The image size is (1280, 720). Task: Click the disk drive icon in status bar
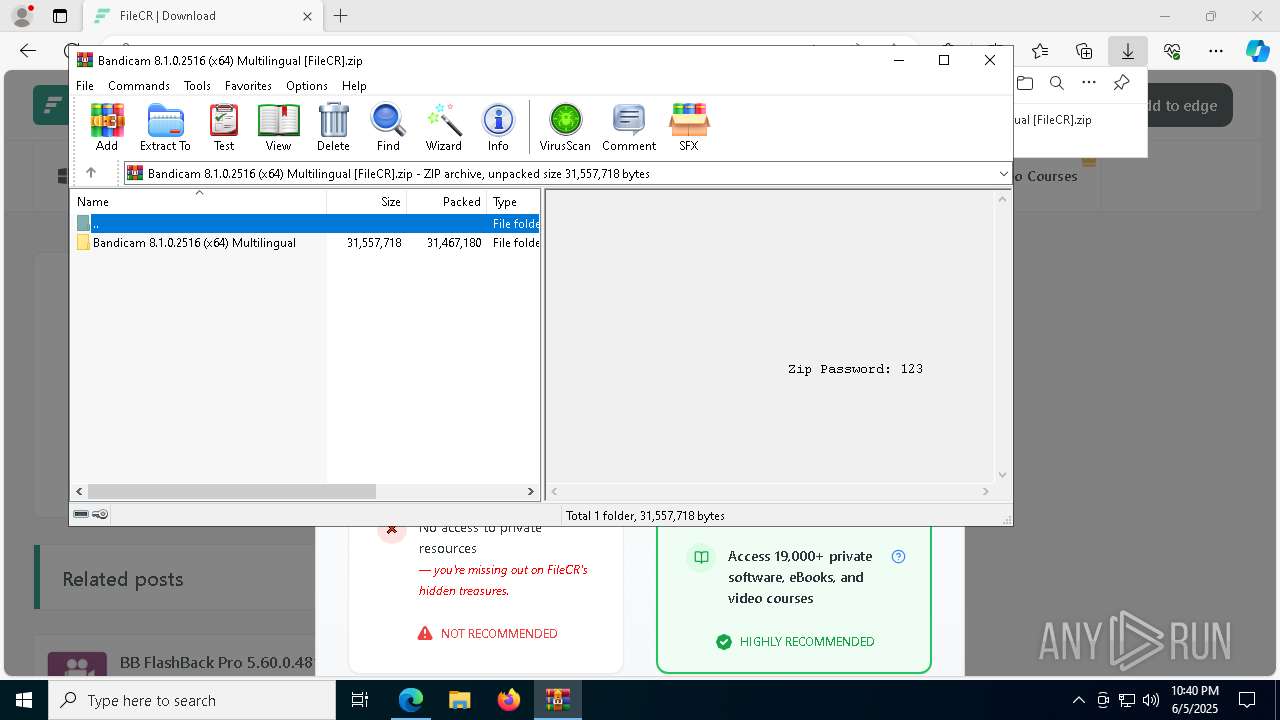[81, 514]
